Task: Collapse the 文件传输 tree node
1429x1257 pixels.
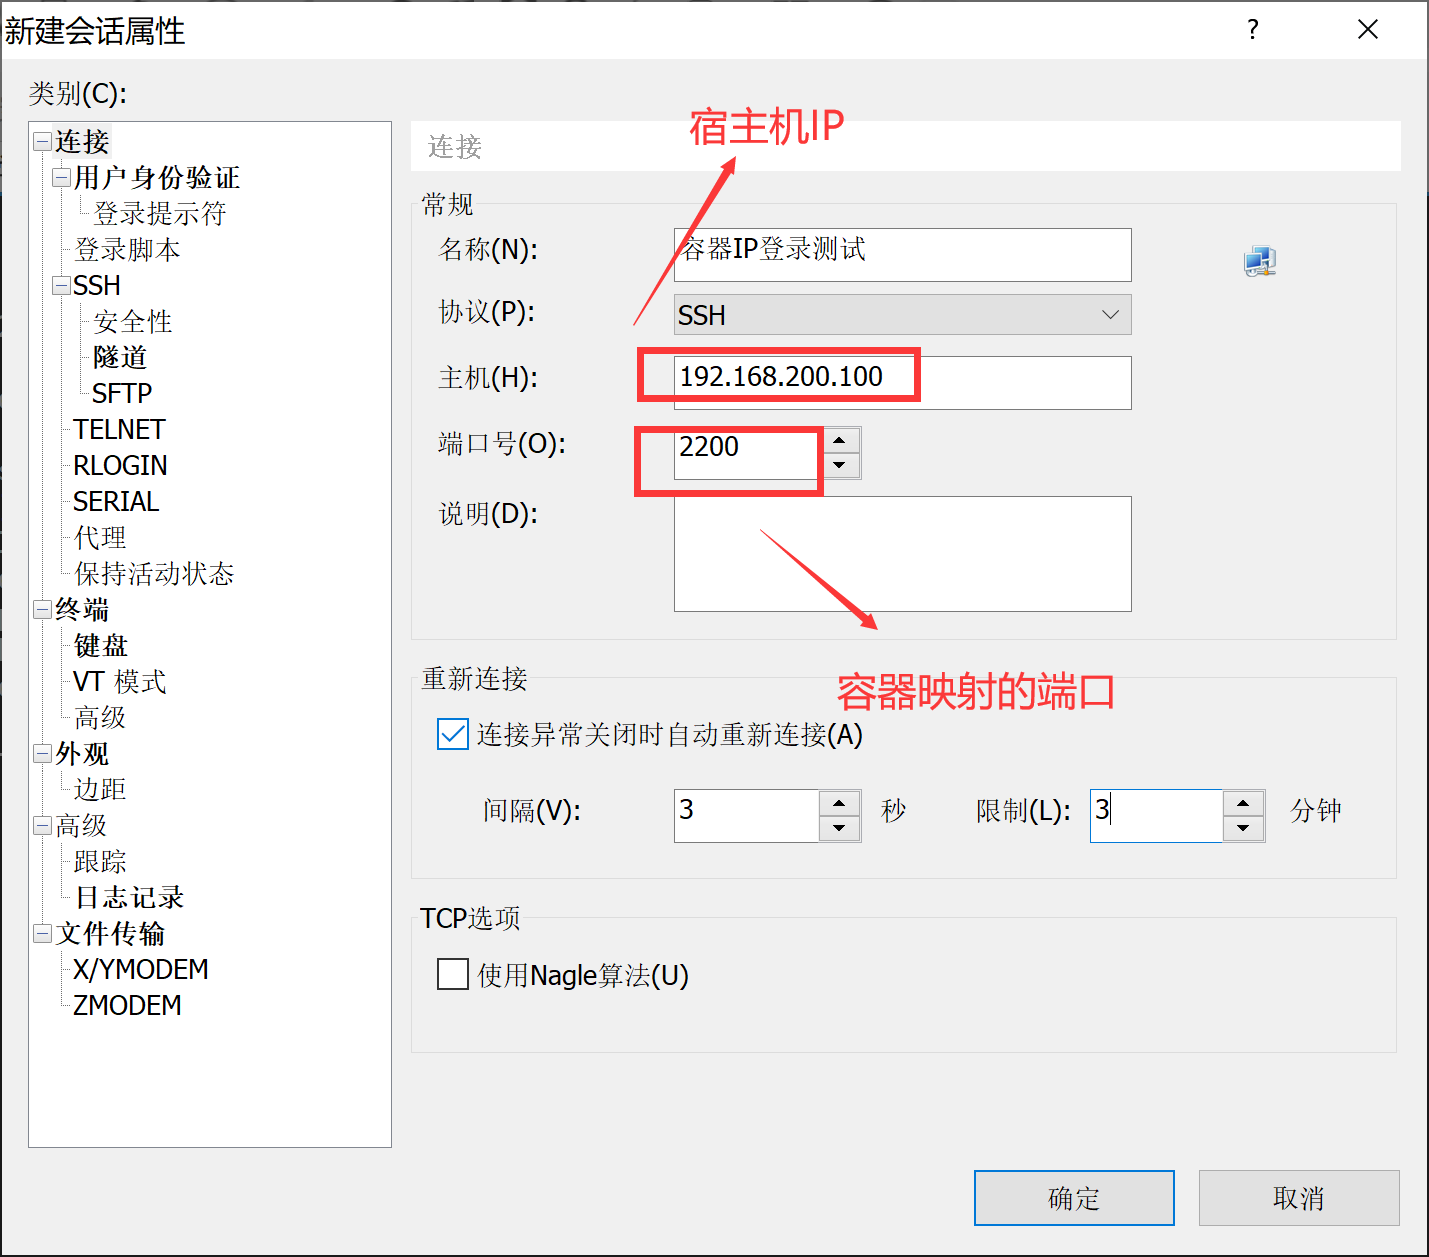Action: coord(42,933)
